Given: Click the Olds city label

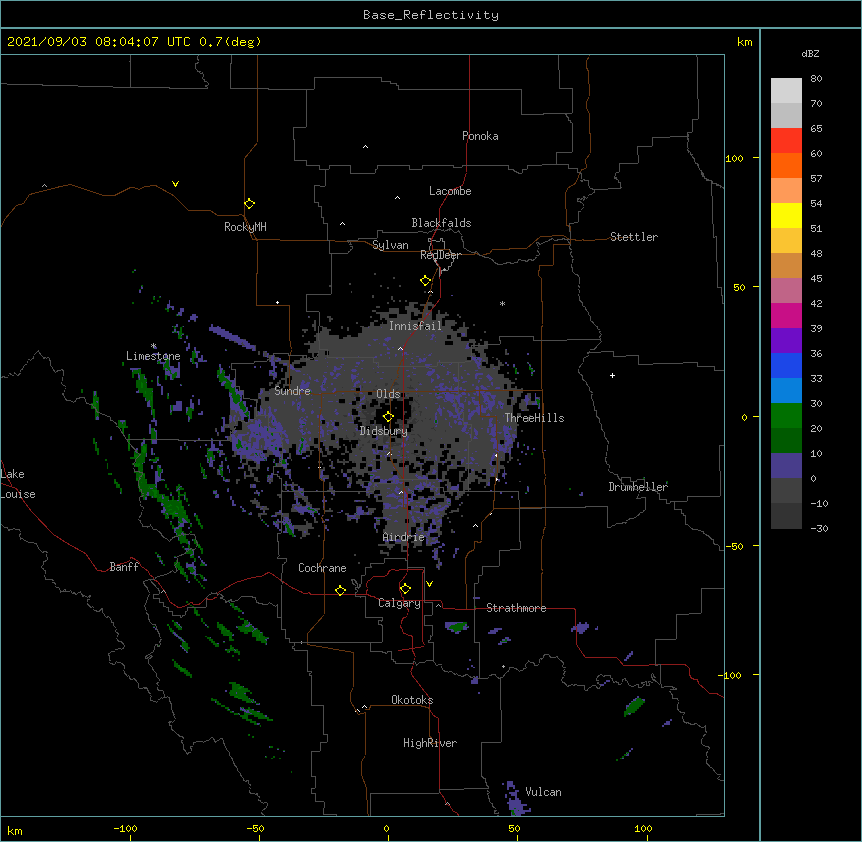Looking at the screenshot, I should (388, 394).
